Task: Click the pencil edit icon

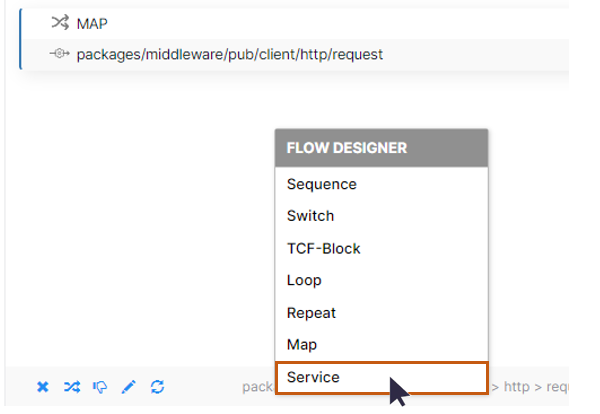Action: coord(129,387)
